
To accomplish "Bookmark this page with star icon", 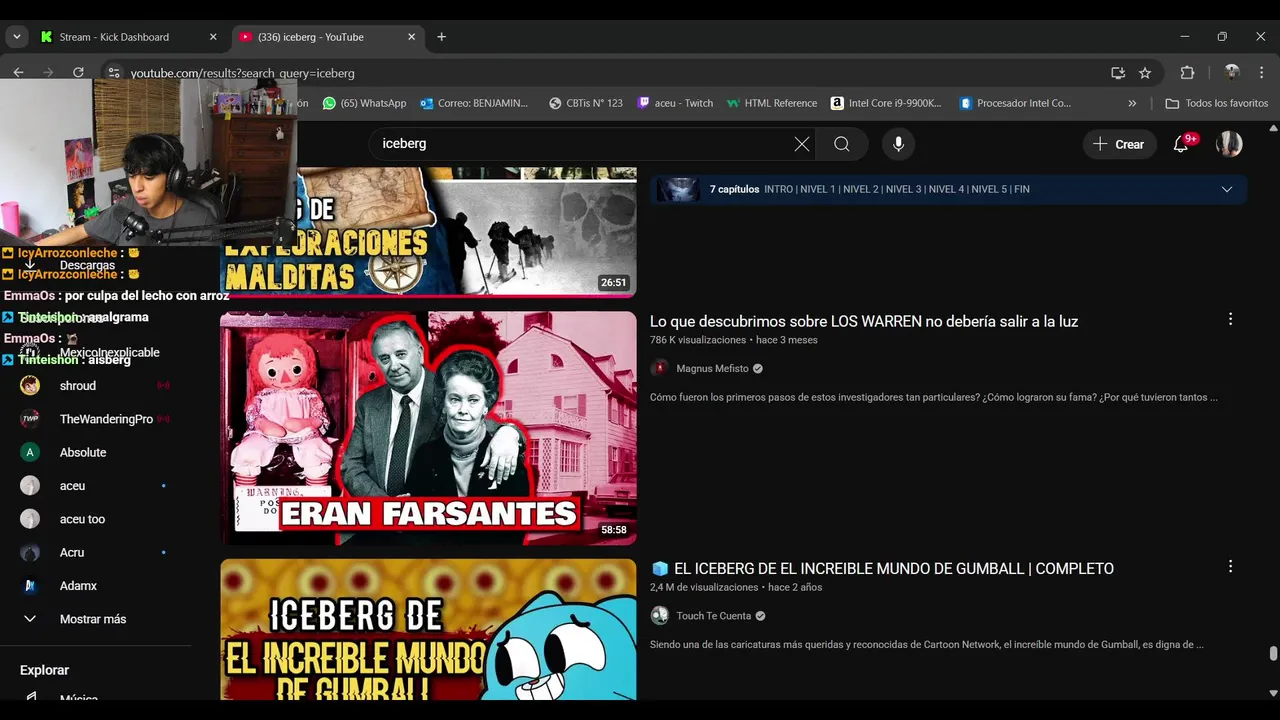I will (x=1145, y=73).
